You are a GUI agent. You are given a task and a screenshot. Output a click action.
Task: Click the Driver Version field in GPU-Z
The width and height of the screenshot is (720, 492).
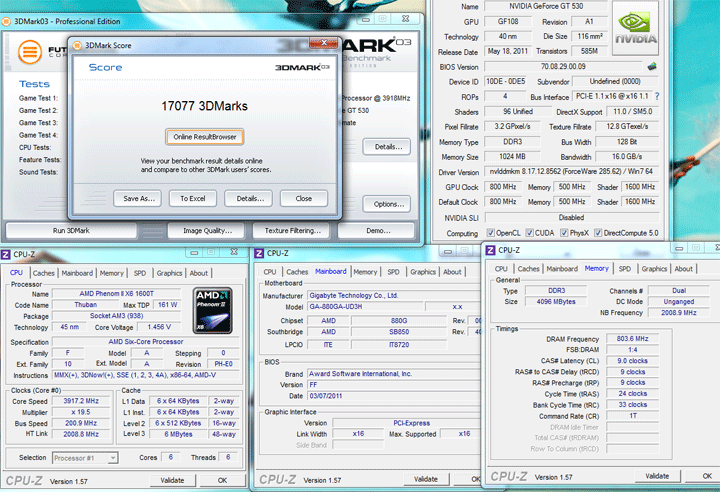click(x=572, y=171)
